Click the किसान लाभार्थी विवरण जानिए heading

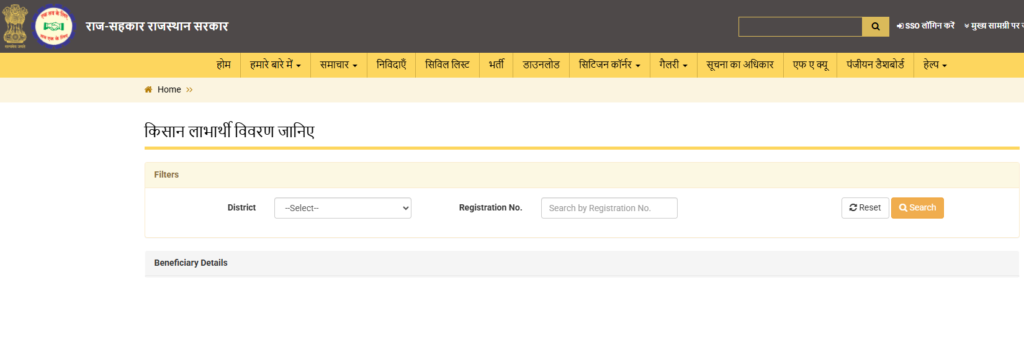229,131
